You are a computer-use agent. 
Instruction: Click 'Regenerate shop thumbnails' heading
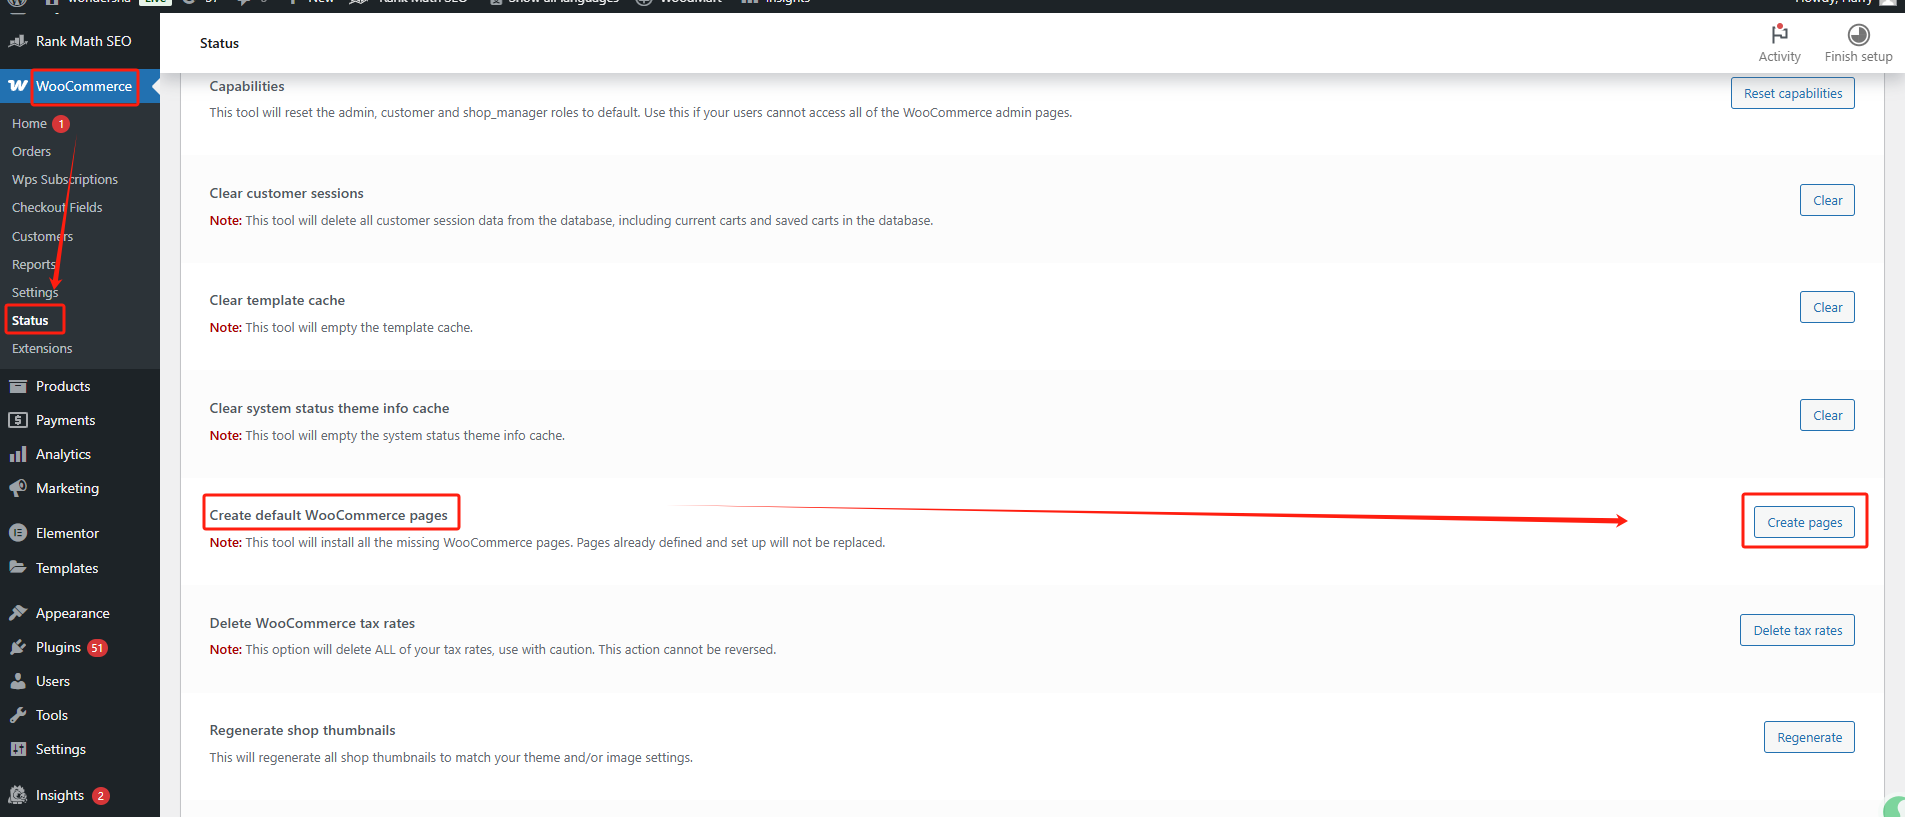tap(303, 730)
